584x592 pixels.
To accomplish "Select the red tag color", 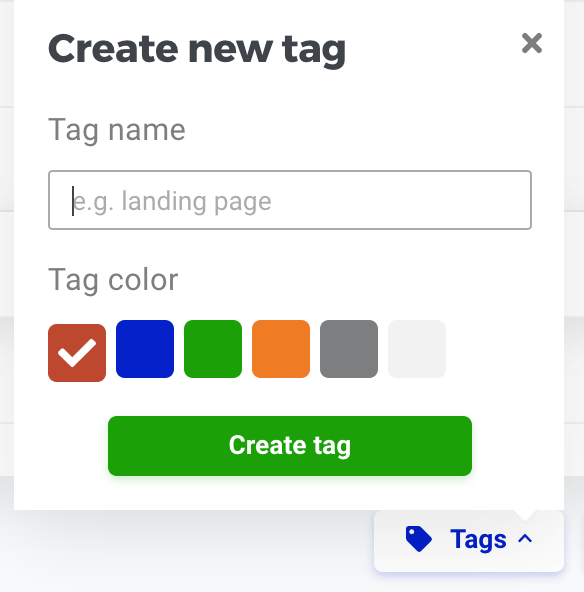I will coord(77,353).
